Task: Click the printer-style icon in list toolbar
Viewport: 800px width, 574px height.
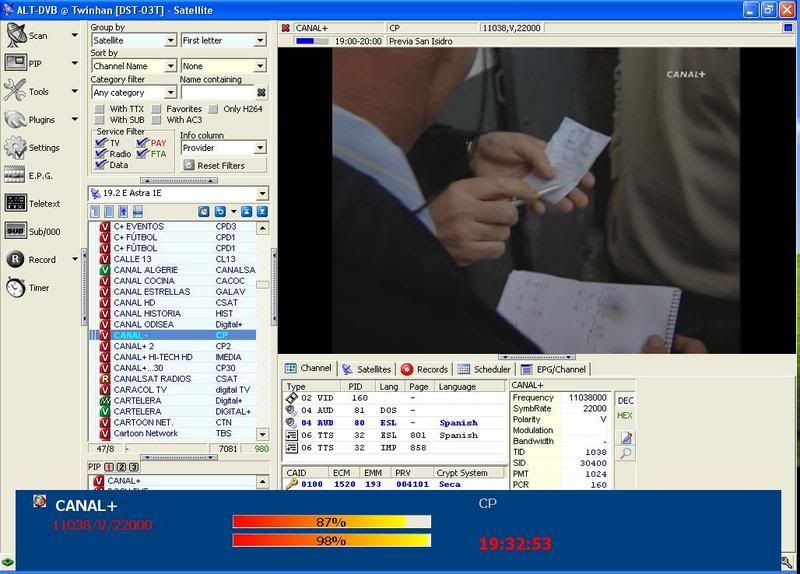Action: 137,211
